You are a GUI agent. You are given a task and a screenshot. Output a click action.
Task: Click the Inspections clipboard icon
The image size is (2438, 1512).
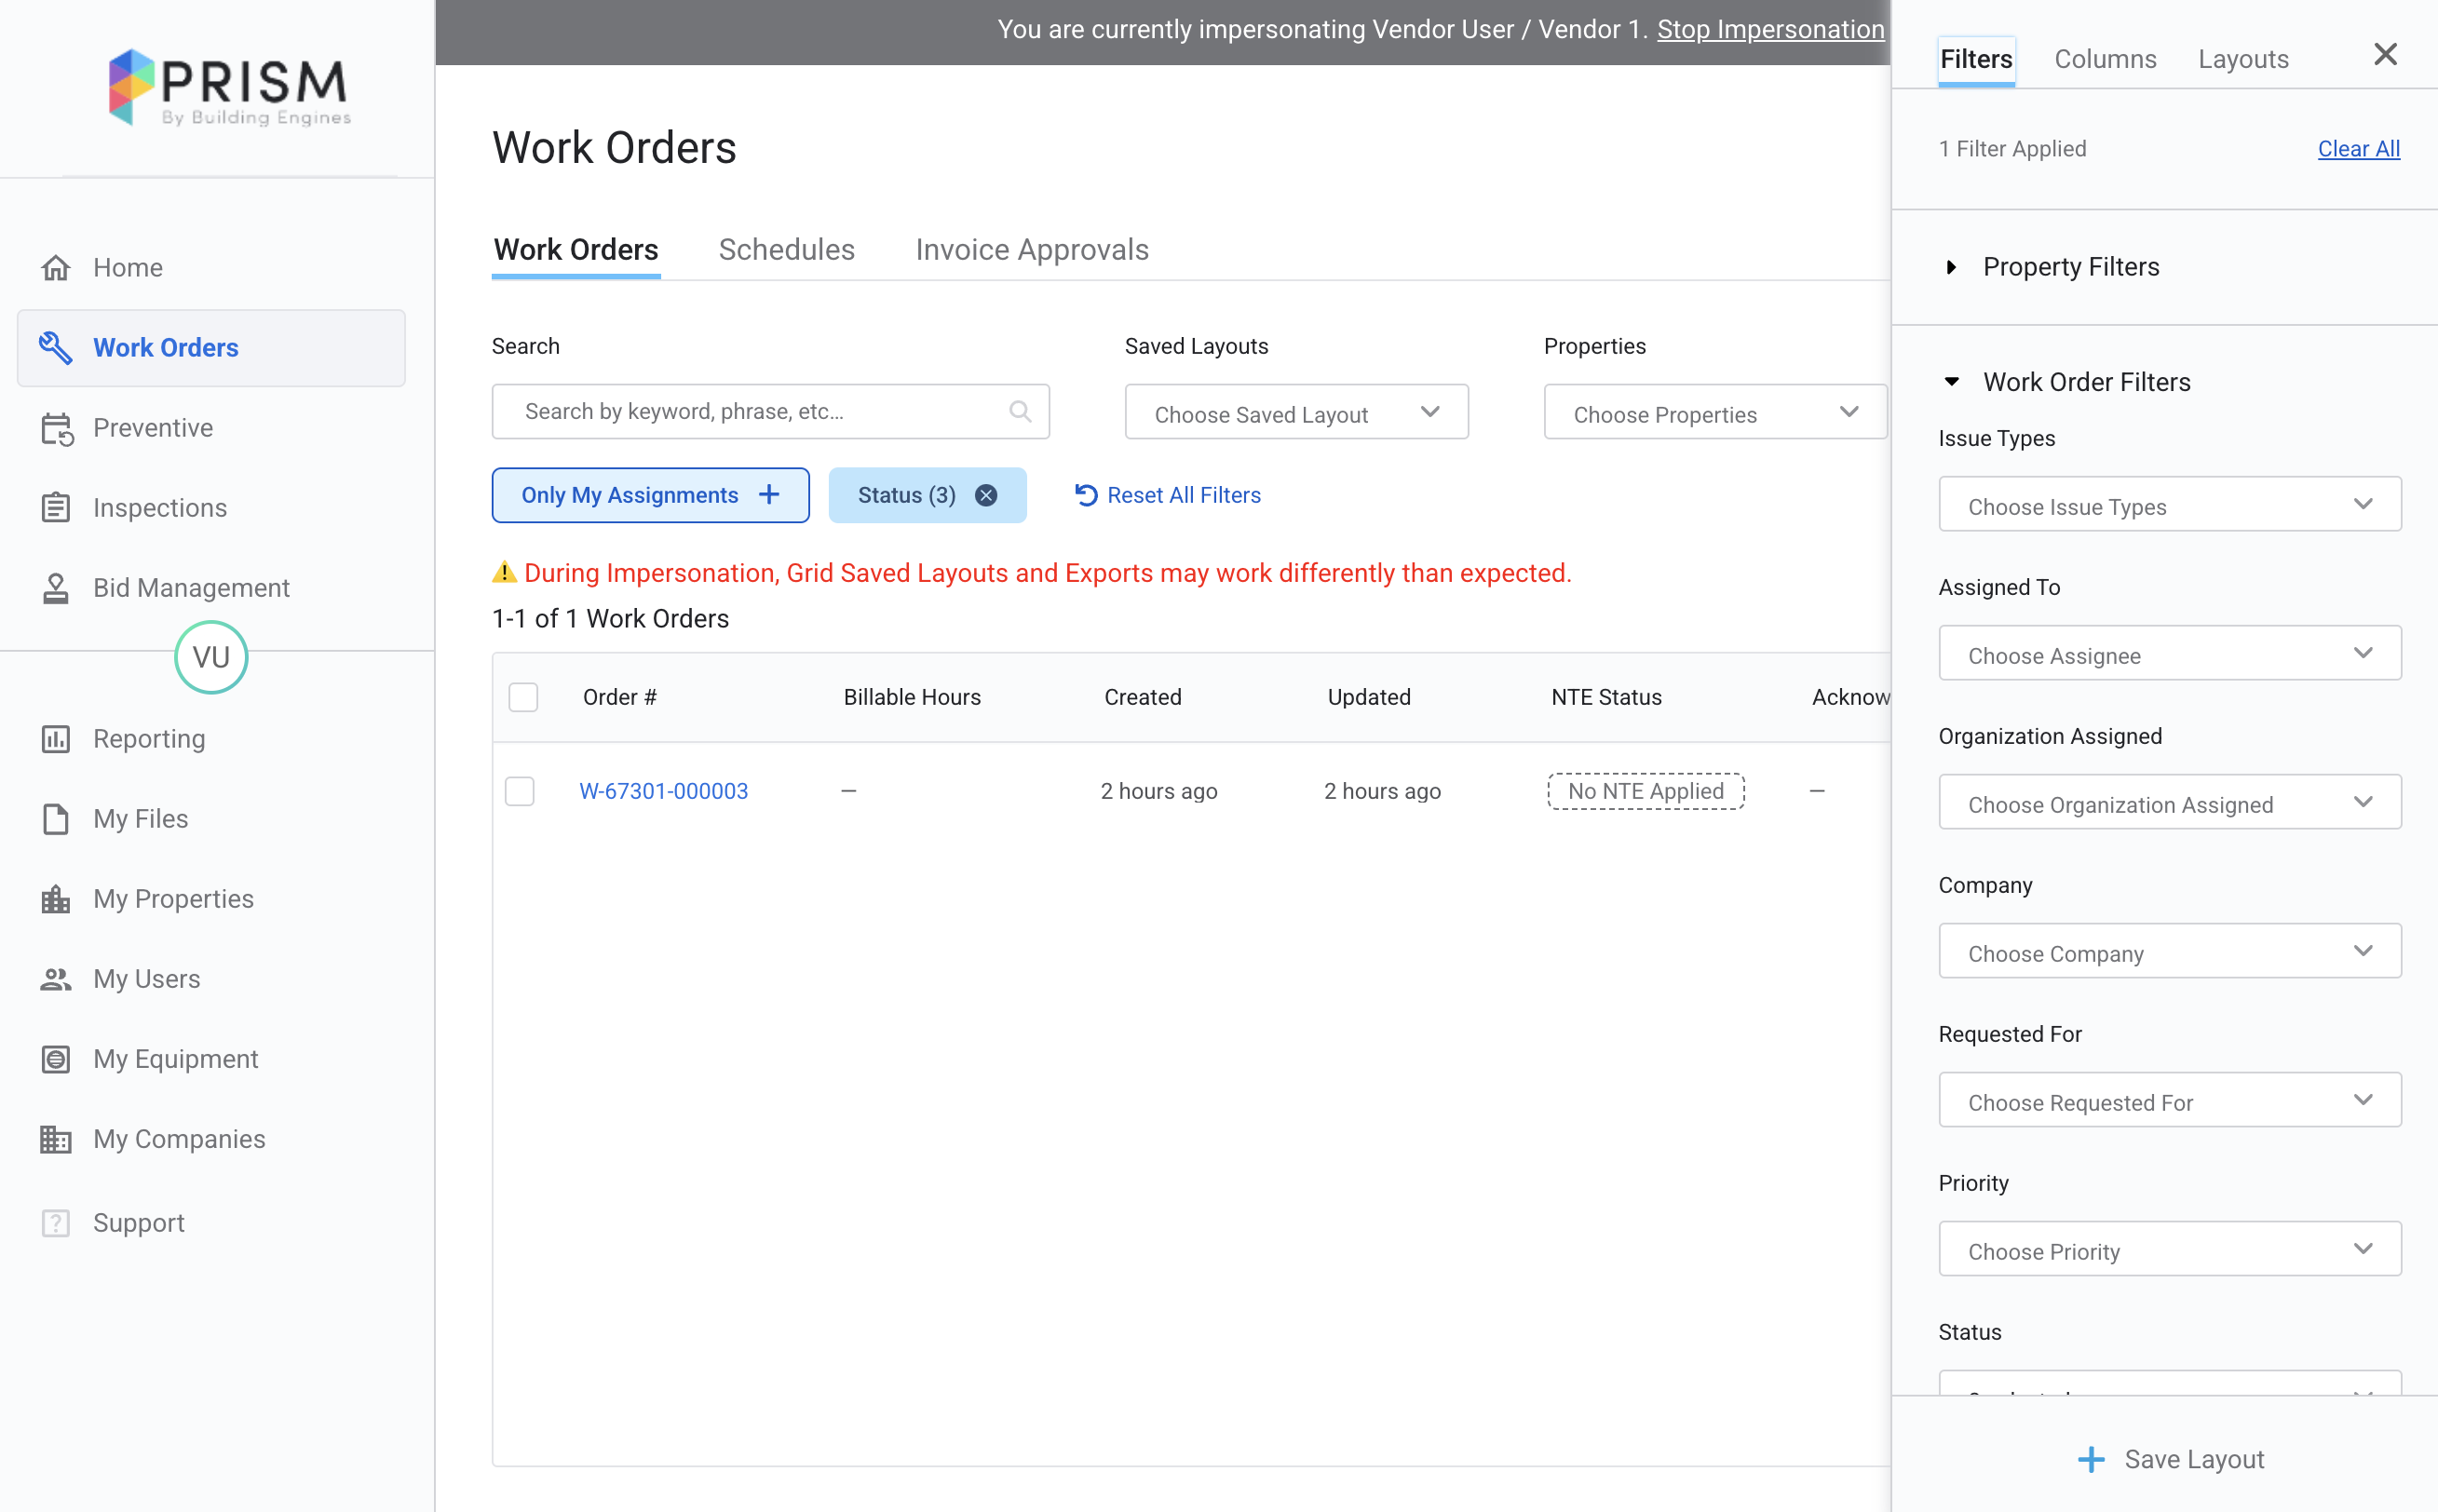[x=56, y=508]
